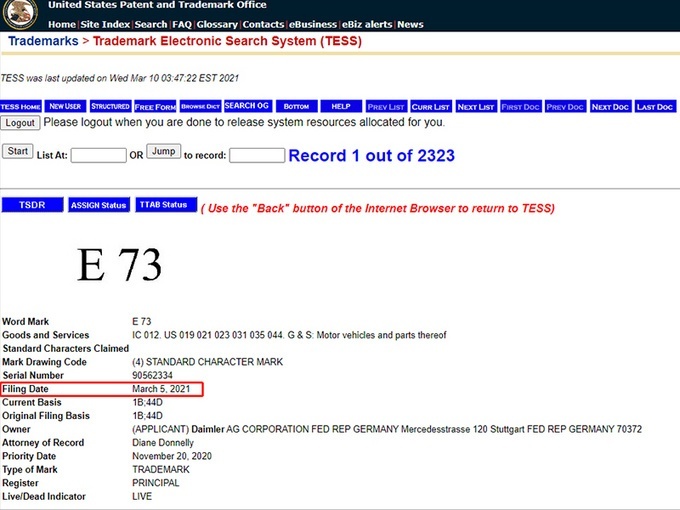Select the PRINCIPAL register value
Viewport: 680px width, 510px height.
pos(155,483)
